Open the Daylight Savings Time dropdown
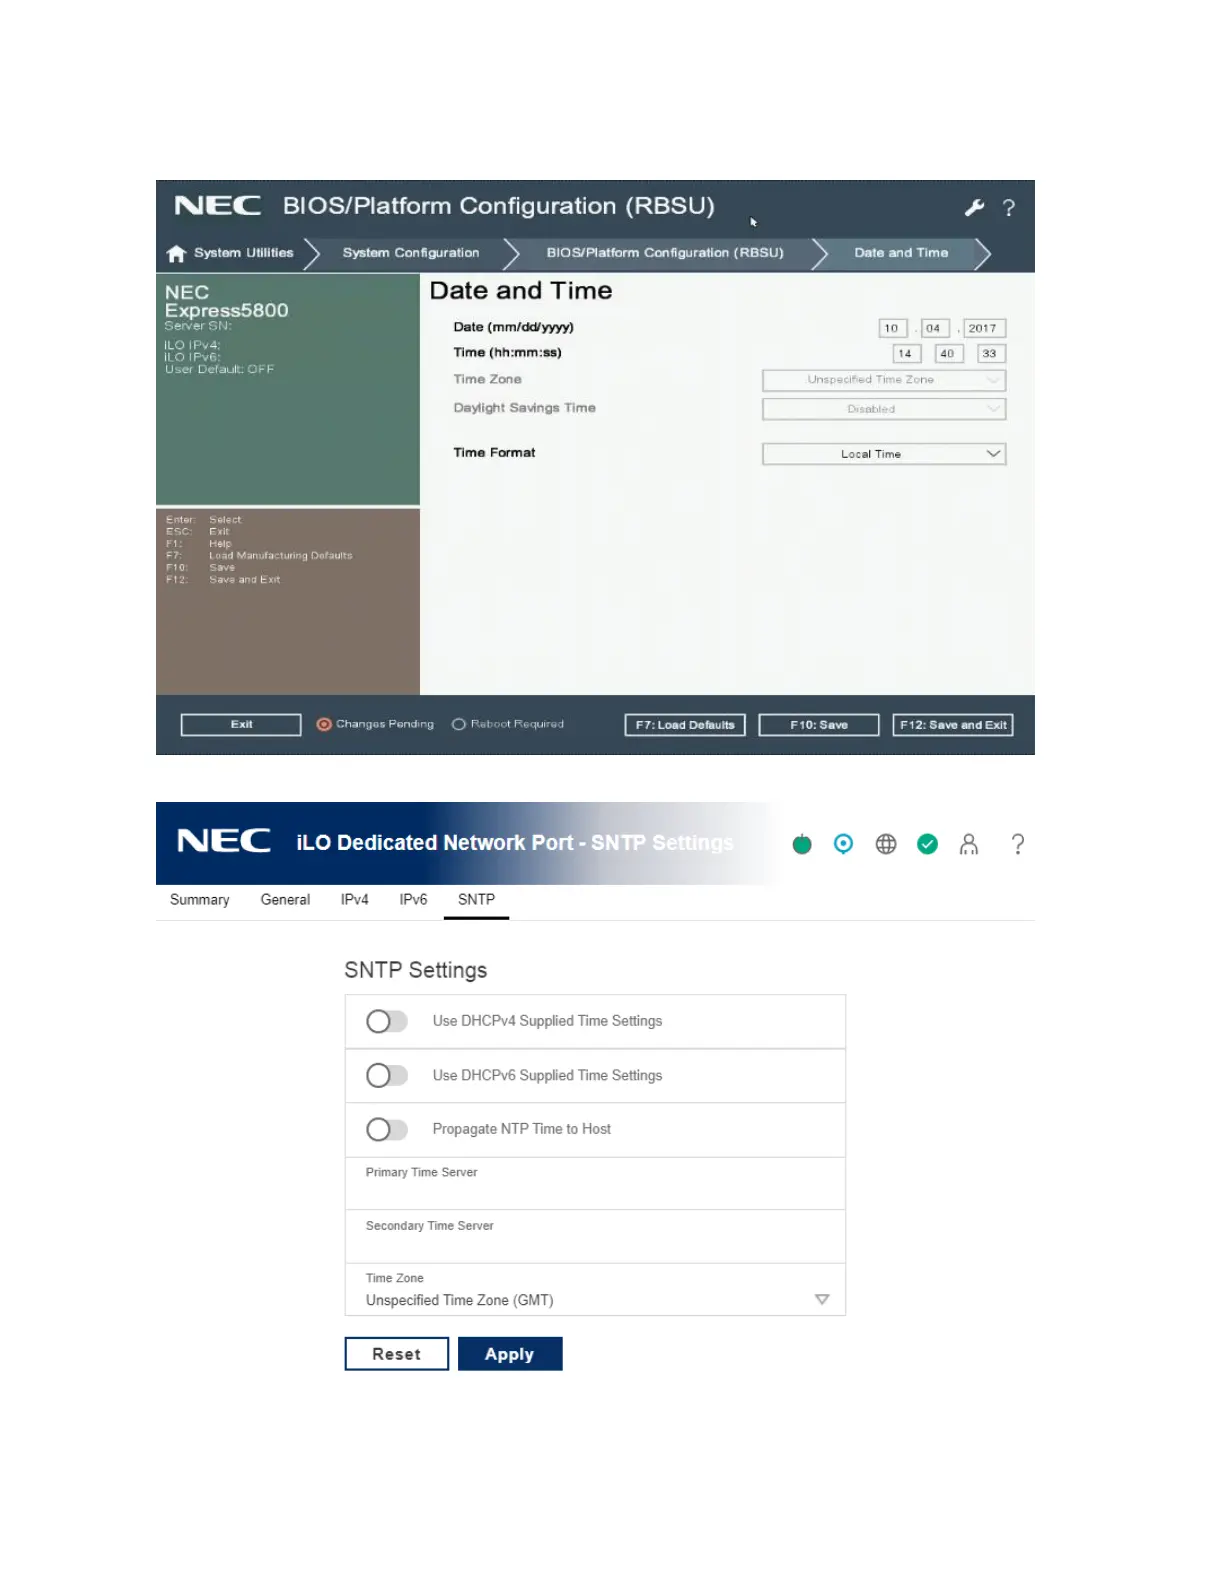The width and height of the screenshot is (1224, 1584). pos(884,409)
